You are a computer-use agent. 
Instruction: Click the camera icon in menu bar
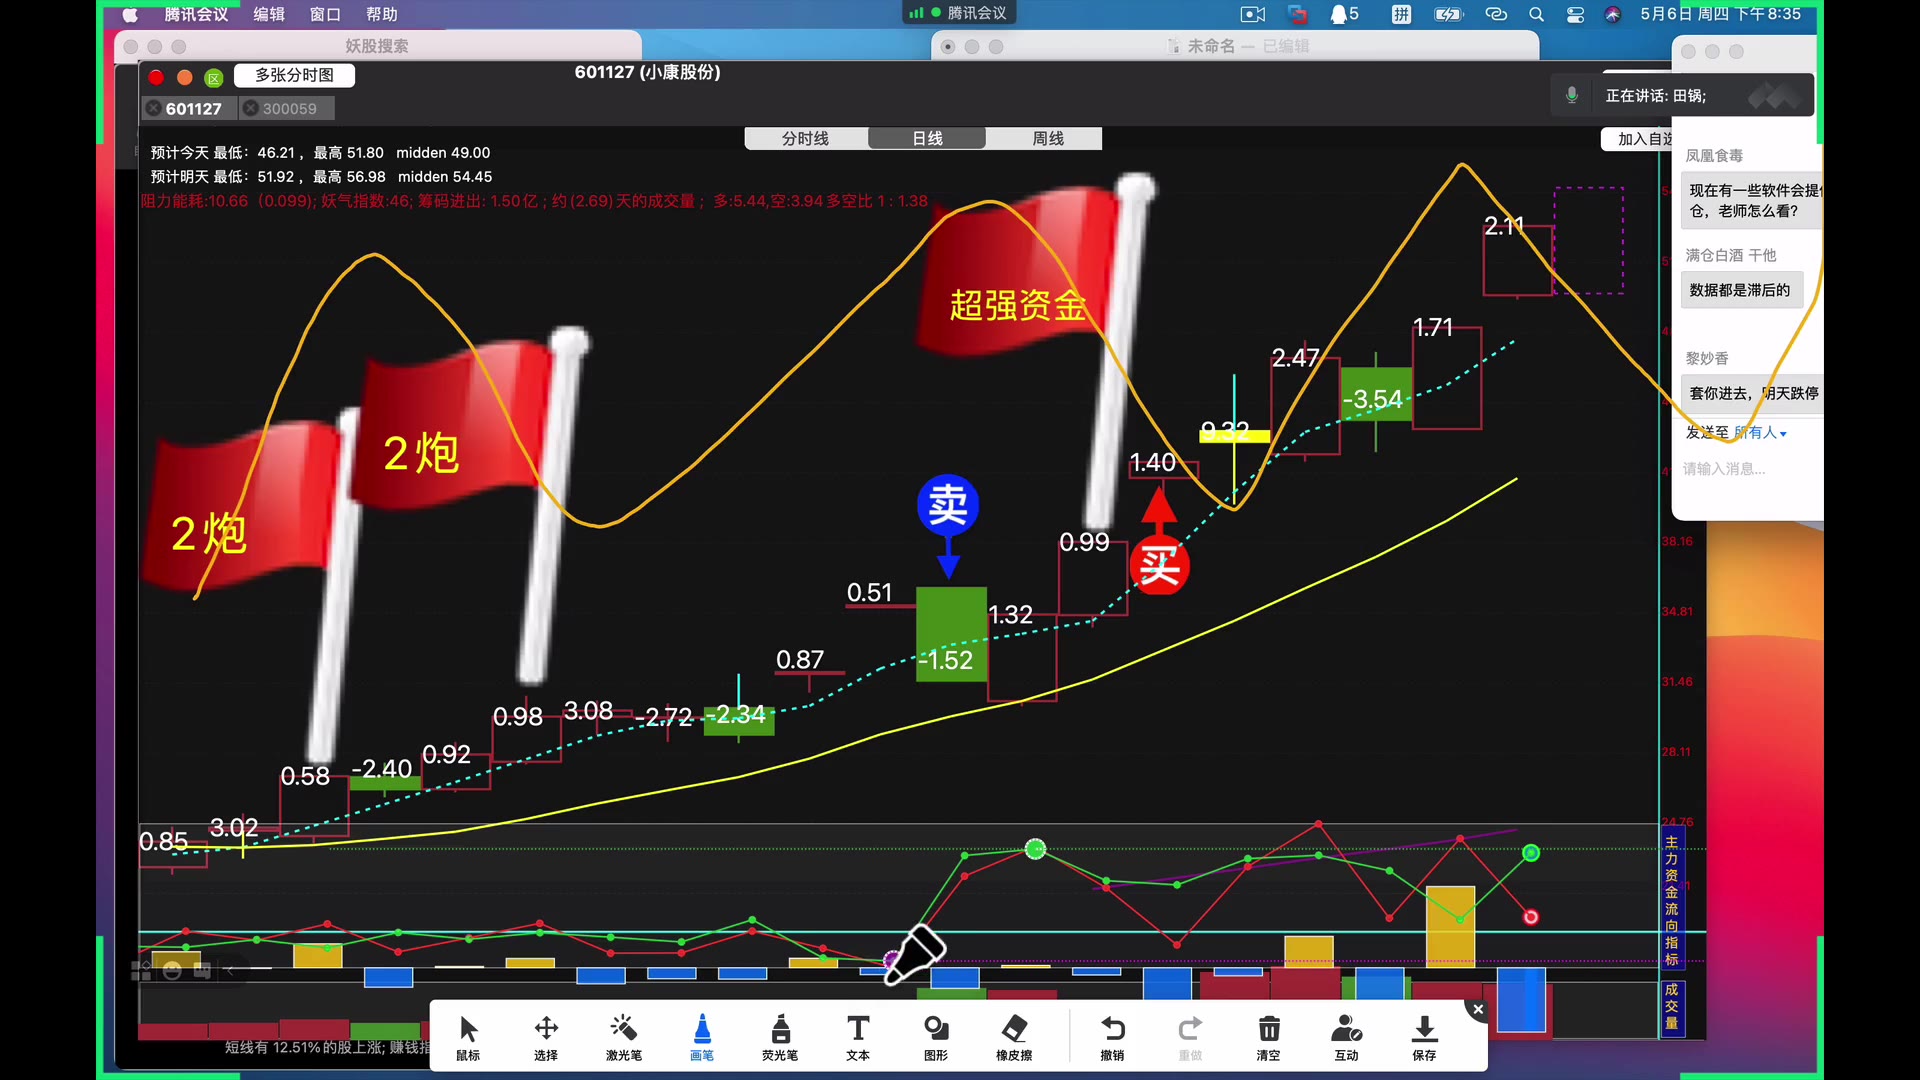click(1252, 14)
